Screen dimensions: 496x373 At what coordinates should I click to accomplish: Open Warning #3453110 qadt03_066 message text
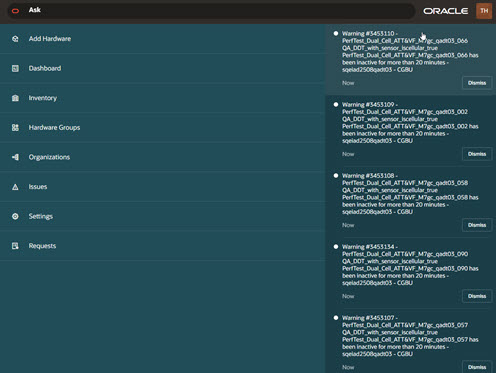(410, 52)
